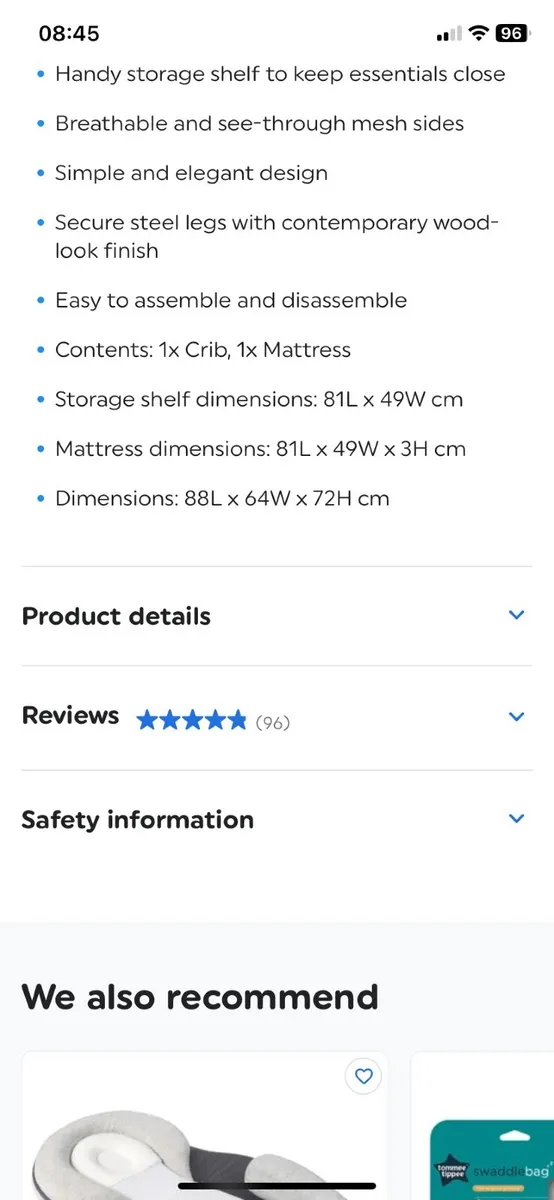Tap the heart favourite icon on recommended product

tap(364, 1076)
